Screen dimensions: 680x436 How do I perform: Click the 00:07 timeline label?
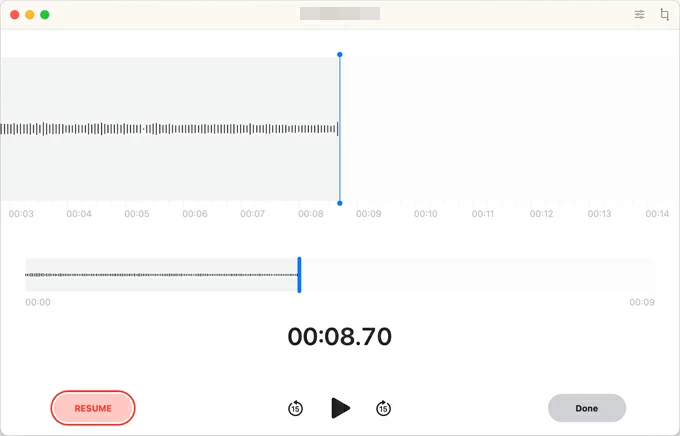click(x=252, y=214)
